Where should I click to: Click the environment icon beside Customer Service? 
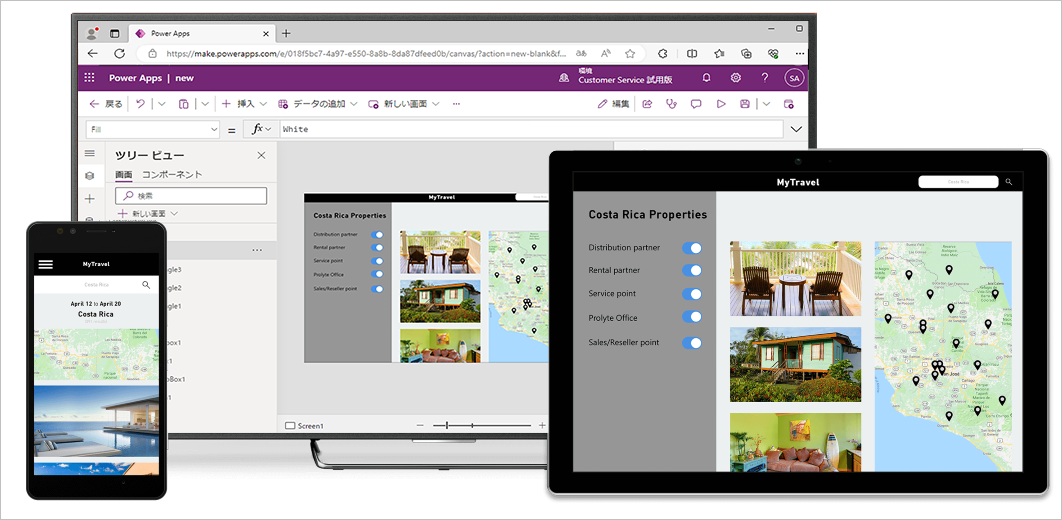(564, 79)
